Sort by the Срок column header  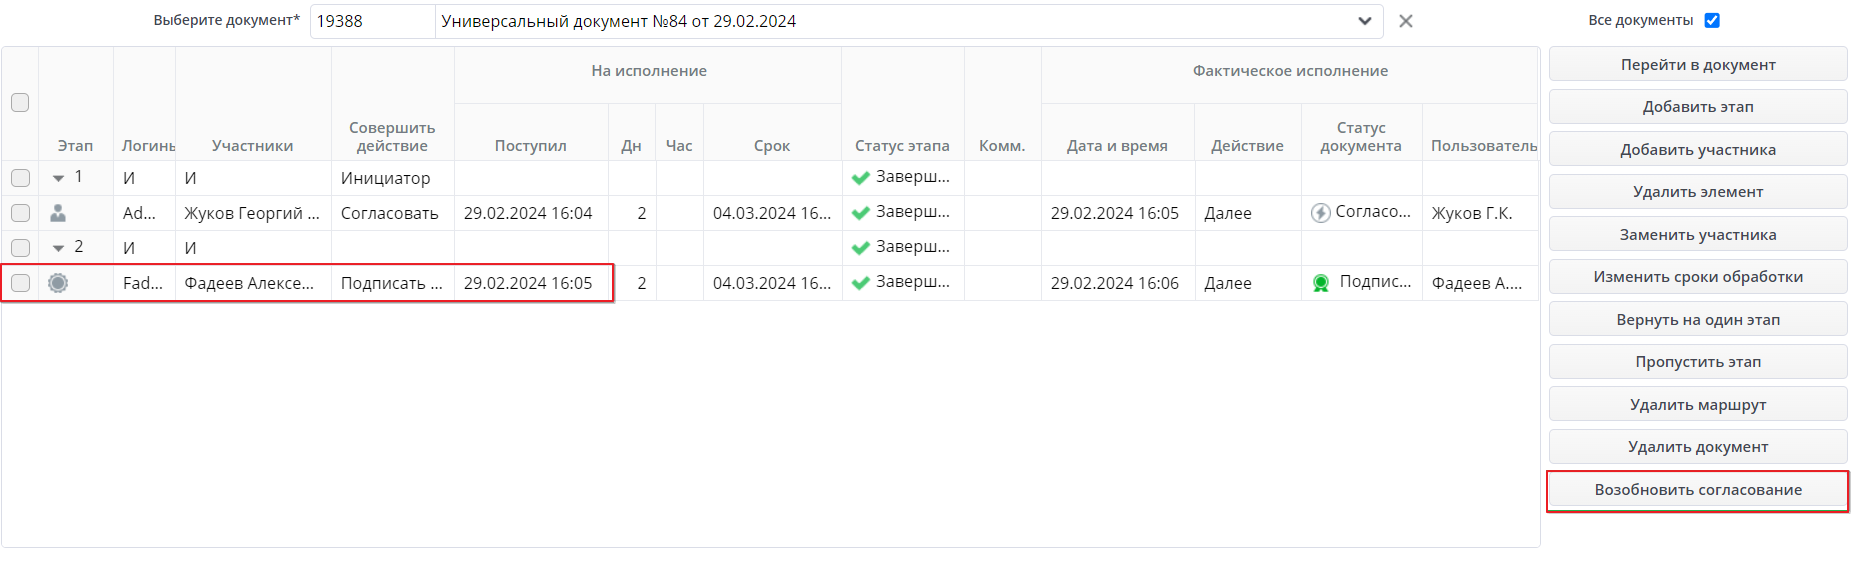[772, 146]
